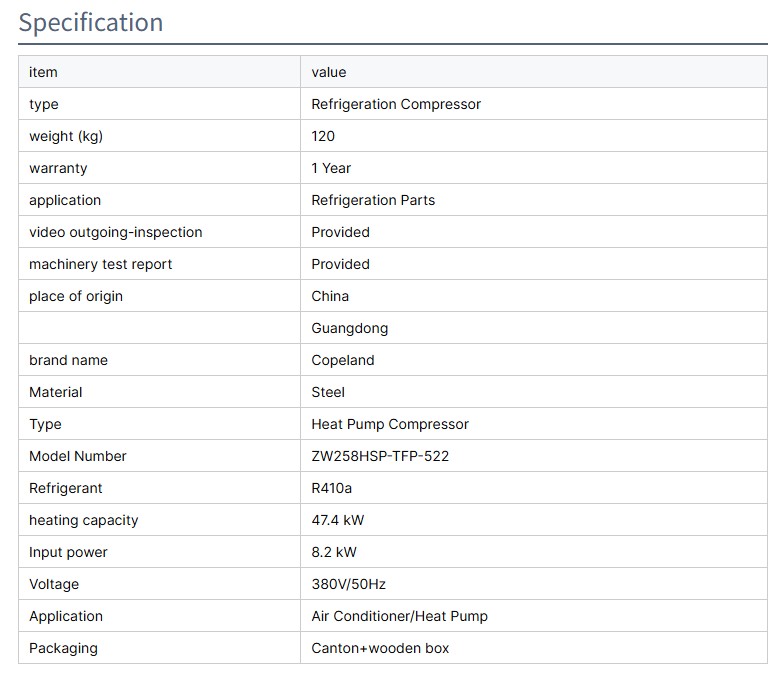Select the "Copeland" brand name value

coord(345,360)
